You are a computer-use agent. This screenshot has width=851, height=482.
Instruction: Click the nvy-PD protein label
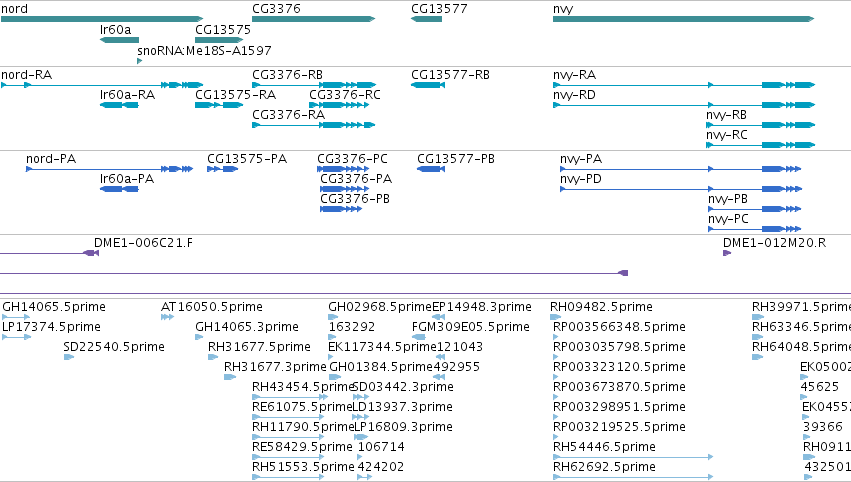coord(581,179)
